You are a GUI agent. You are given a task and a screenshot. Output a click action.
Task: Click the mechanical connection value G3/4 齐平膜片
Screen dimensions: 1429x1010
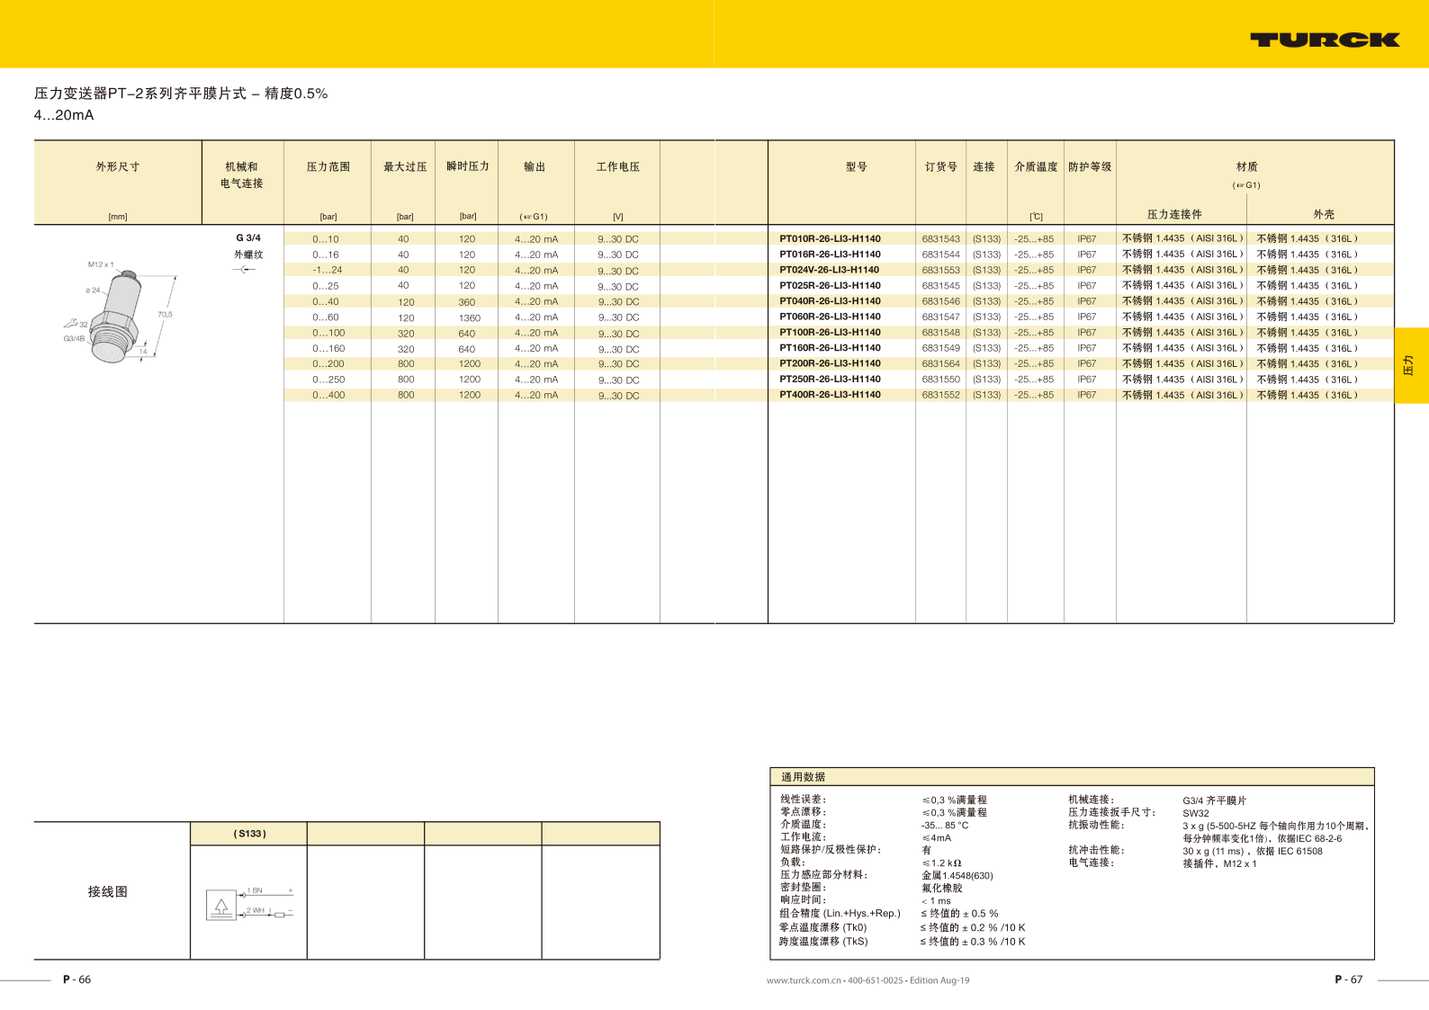pyautogui.click(x=1214, y=801)
